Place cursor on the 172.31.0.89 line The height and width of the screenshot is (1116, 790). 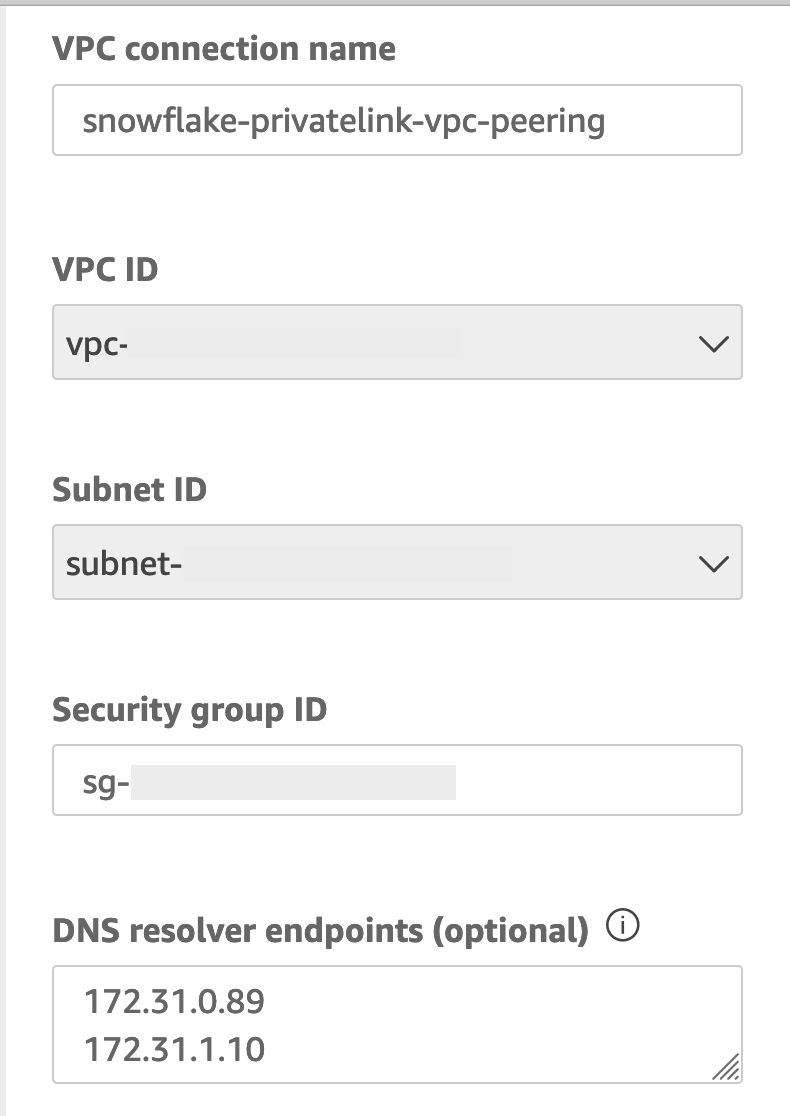(174, 1000)
